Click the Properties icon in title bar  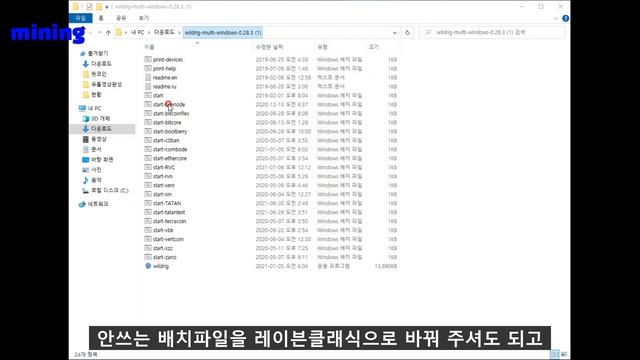coord(89,7)
